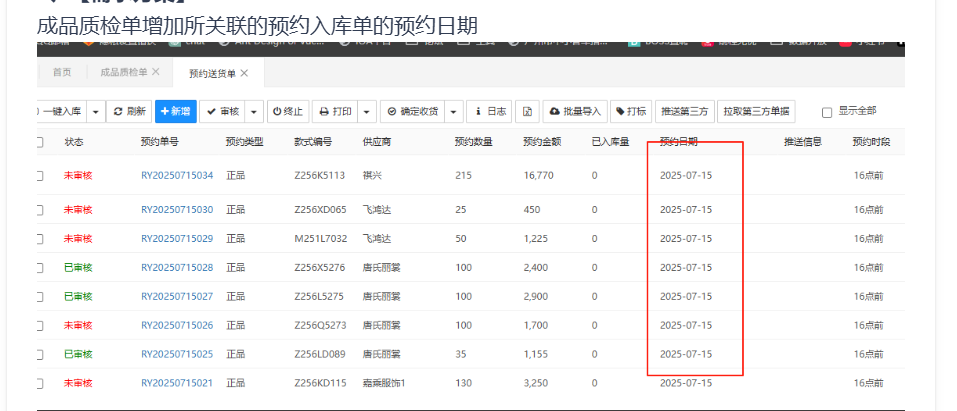Switch to the 首页 tab

point(62,73)
